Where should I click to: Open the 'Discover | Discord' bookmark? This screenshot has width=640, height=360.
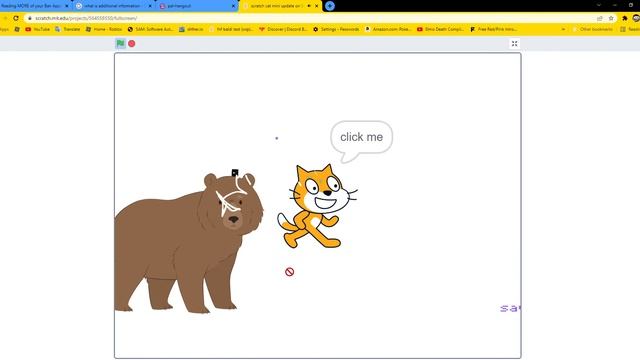283,29
